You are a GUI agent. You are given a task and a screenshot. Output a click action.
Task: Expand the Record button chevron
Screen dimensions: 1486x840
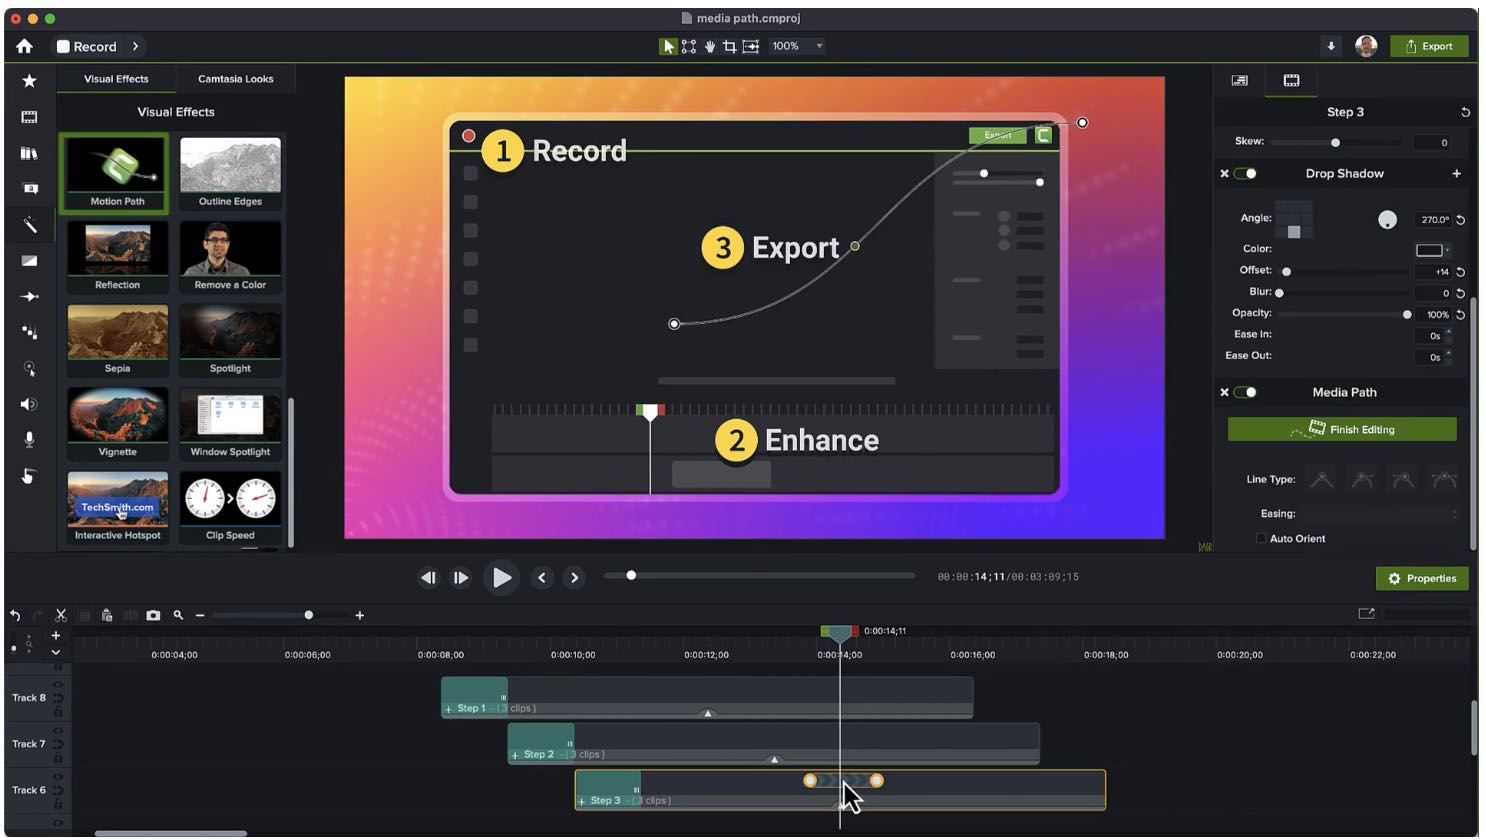(x=135, y=46)
